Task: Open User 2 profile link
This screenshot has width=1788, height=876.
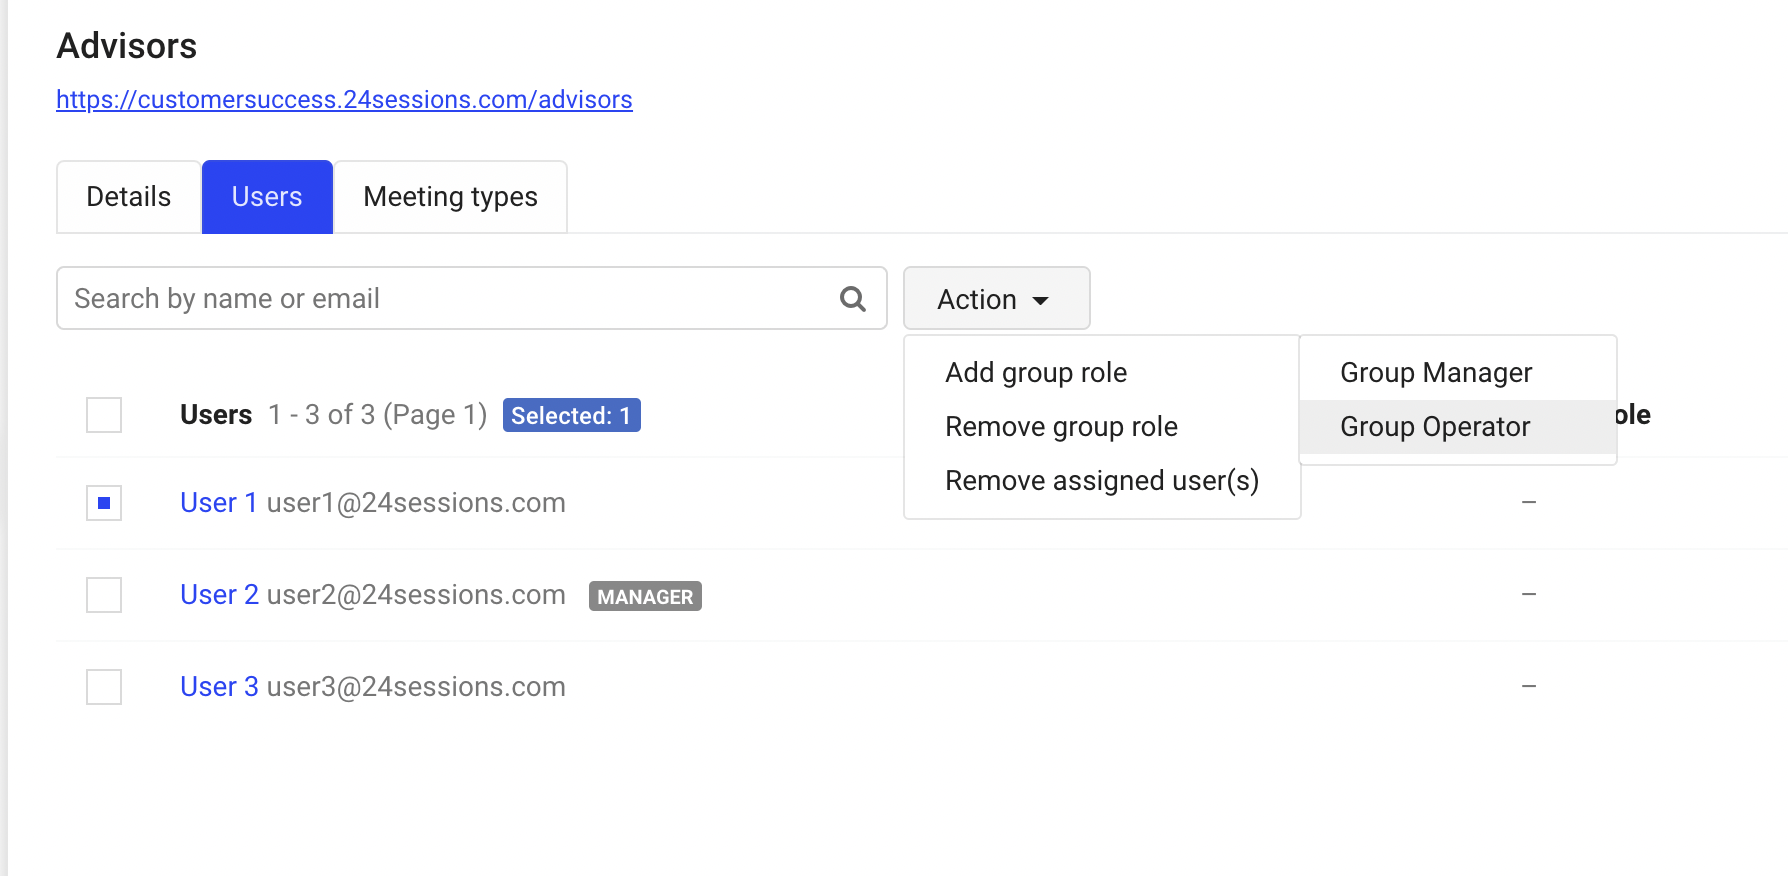Action: tap(219, 595)
